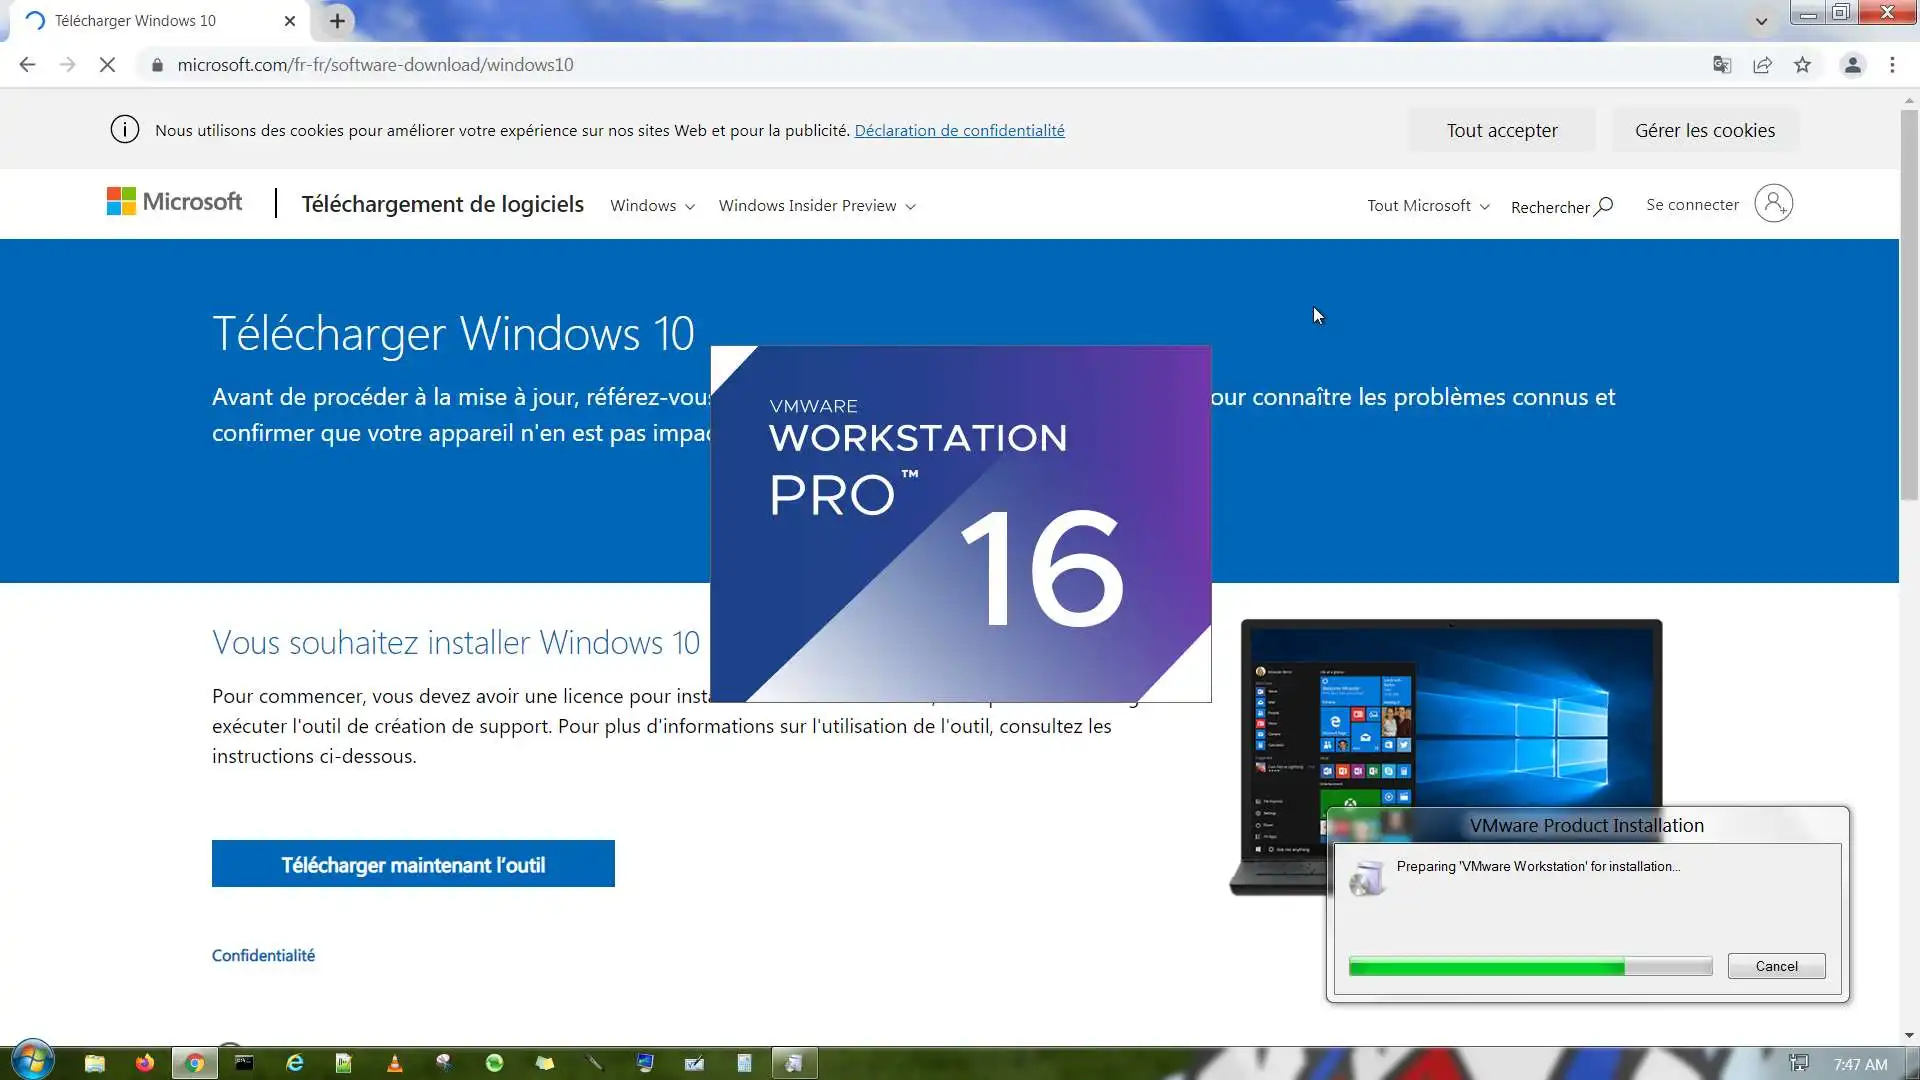Click the Télécharger maintenant l'outil button

[413, 864]
